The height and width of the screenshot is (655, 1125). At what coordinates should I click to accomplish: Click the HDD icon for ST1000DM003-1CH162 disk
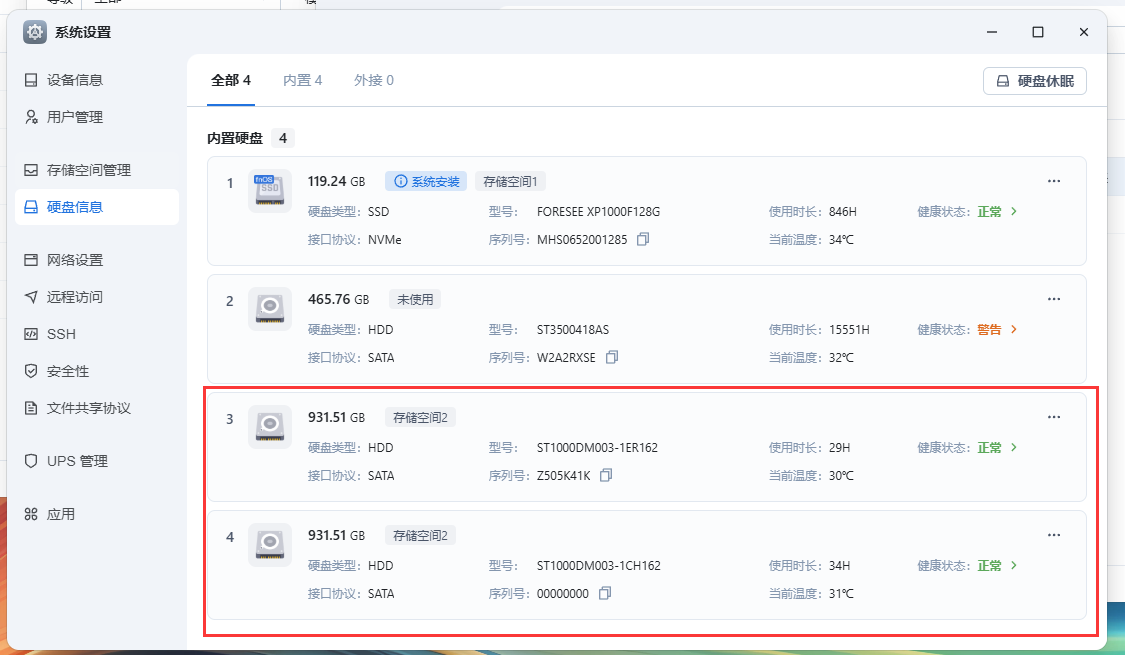pyautogui.click(x=270, y=545)
